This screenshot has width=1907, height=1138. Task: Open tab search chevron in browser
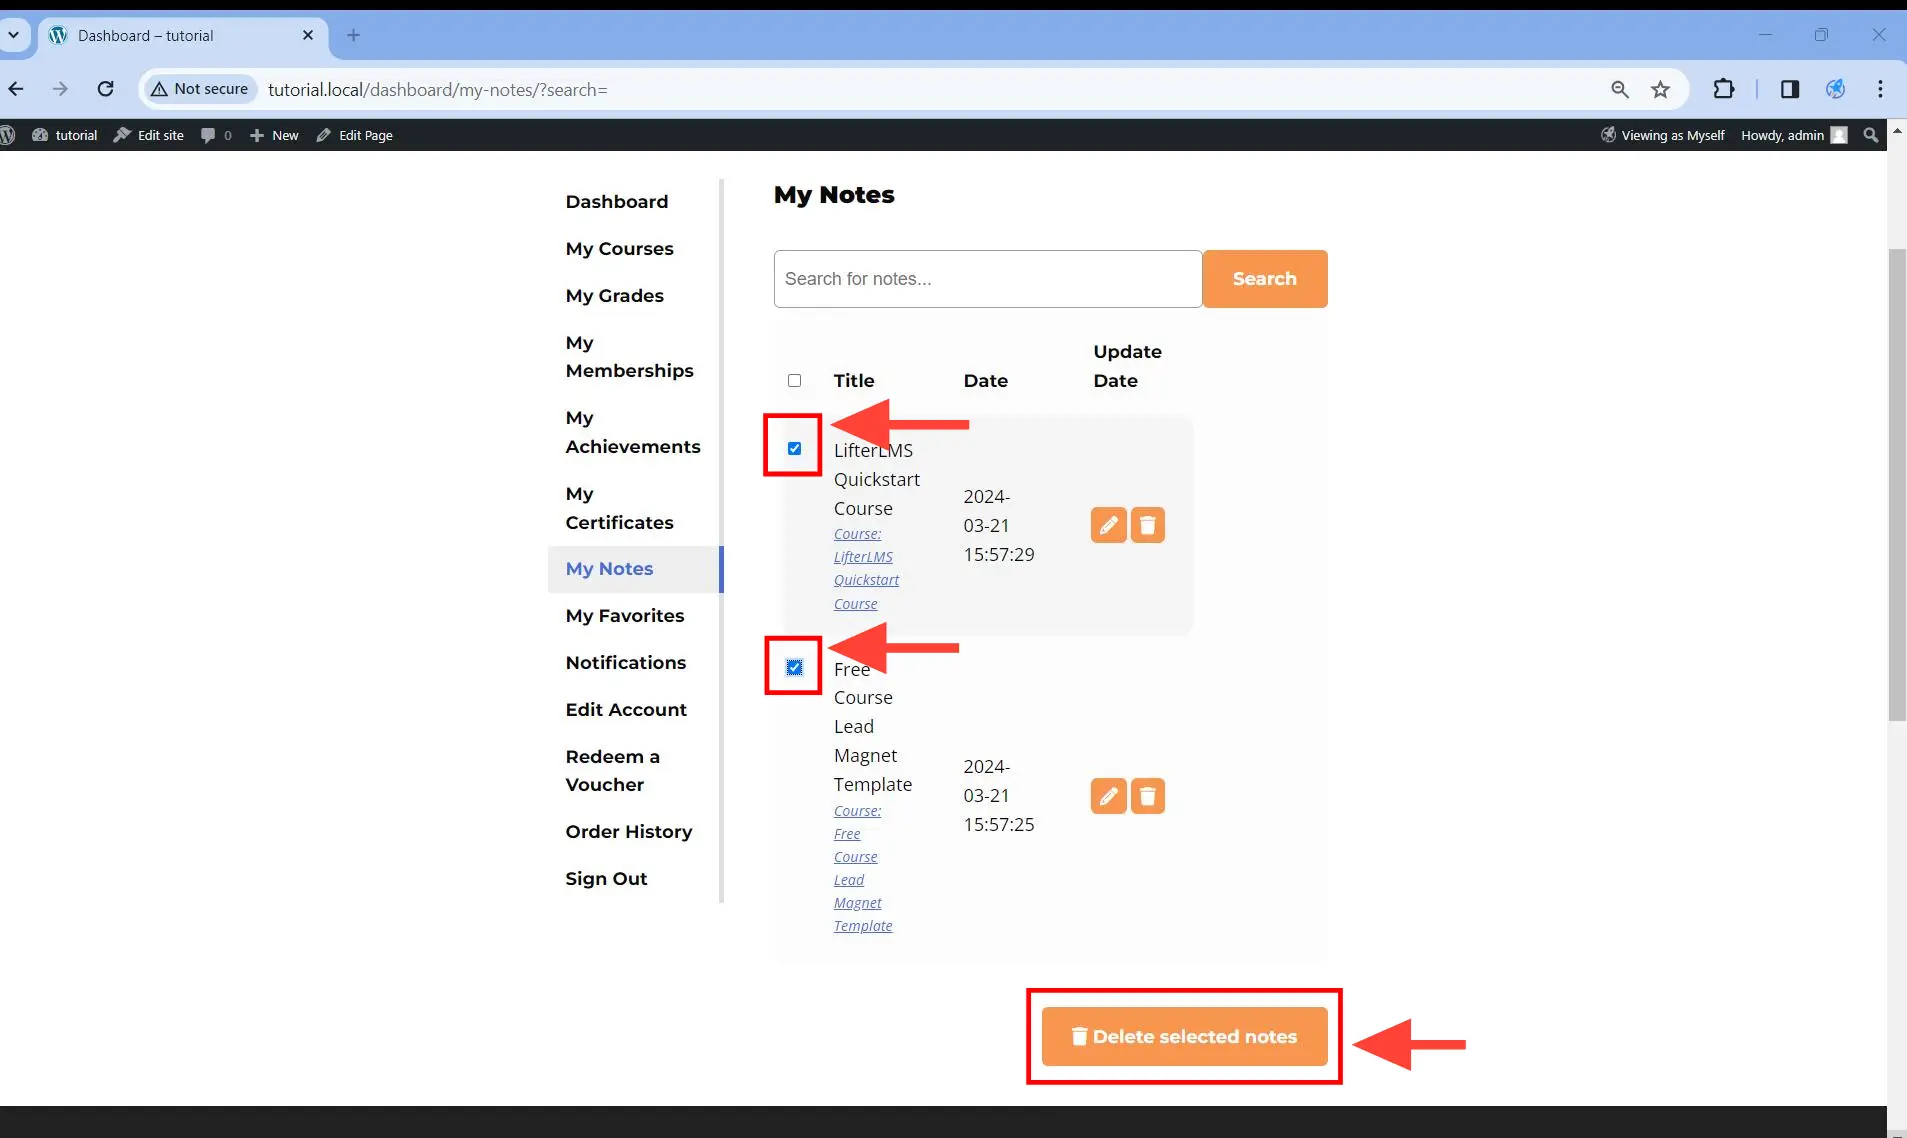pyautogui.click(x=14, y=35)
